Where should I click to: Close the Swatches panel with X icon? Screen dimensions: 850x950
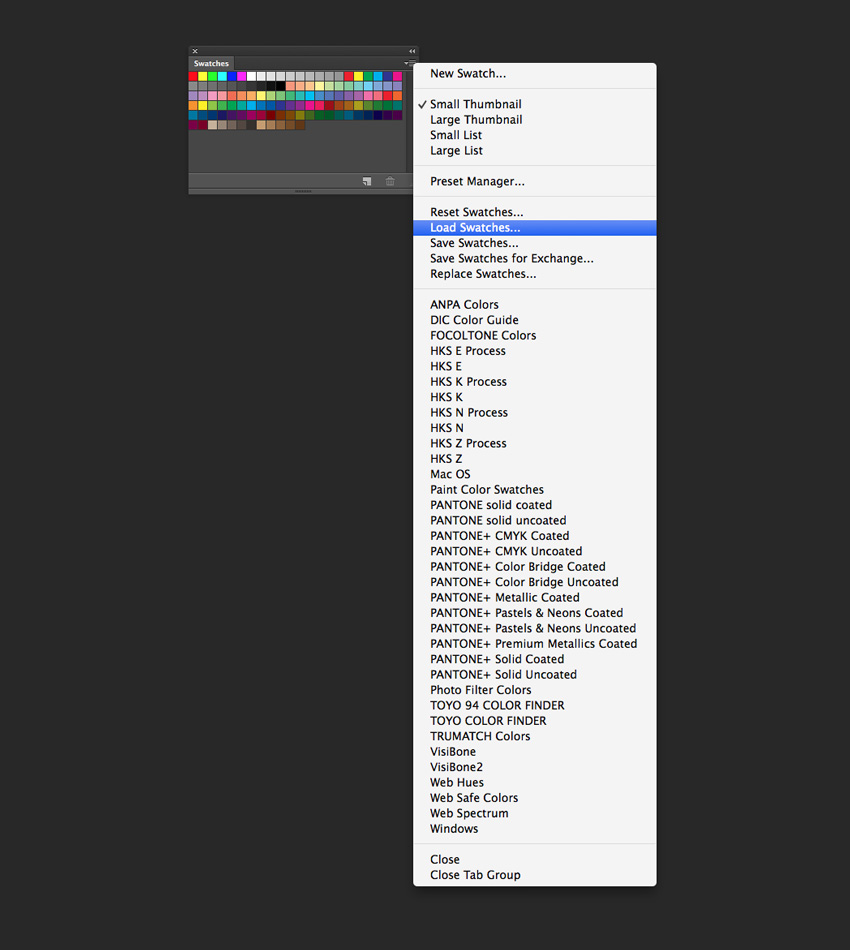coord(195,51)
